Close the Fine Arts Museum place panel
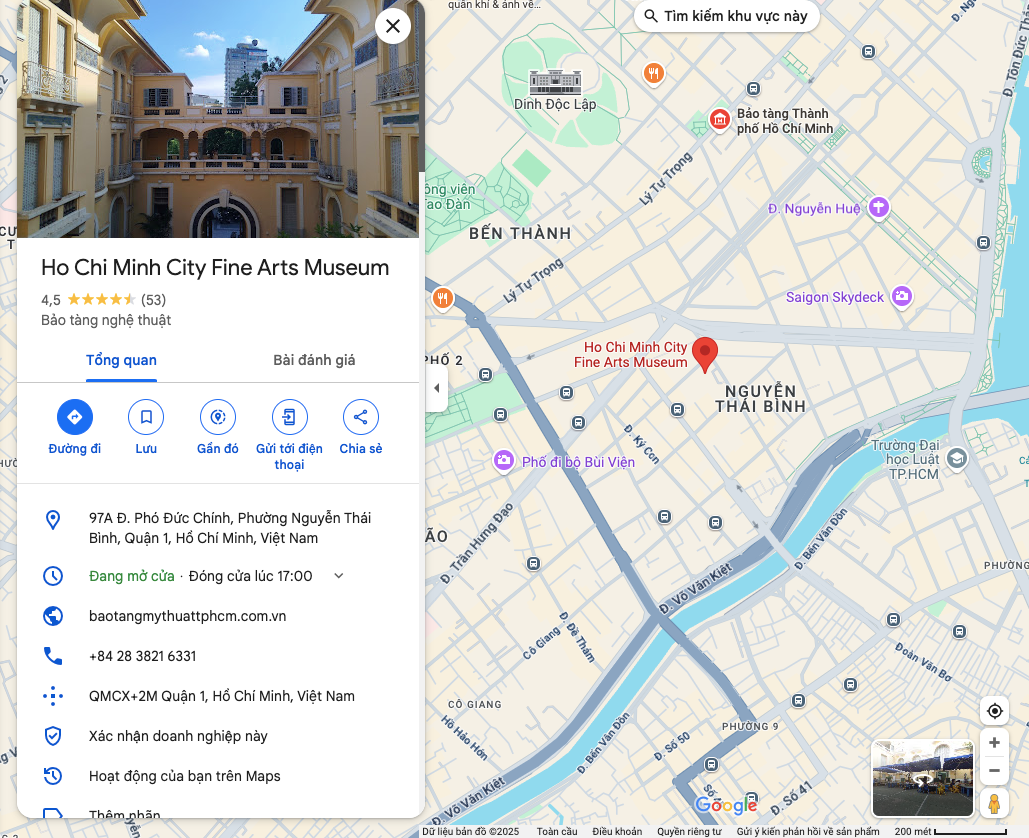This screenshot has width=1029, height=838. [x=392, y=26]
